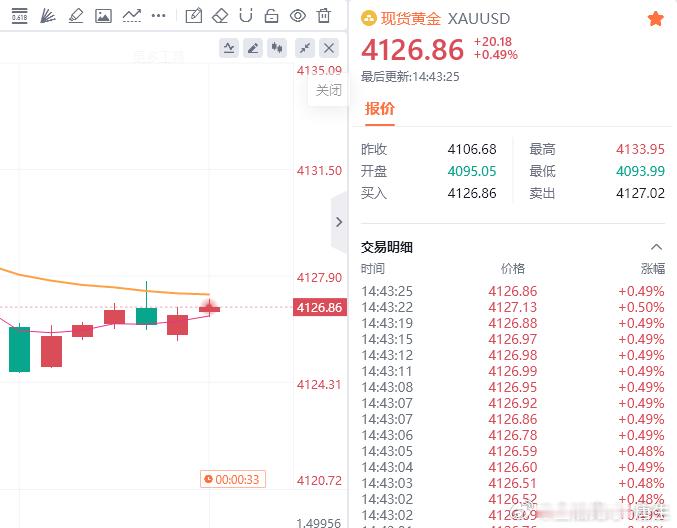Collapse the 交易明细 section with the chevron
Image resolution: width=677 pixels, height=528 pixels.
point(656,247)
